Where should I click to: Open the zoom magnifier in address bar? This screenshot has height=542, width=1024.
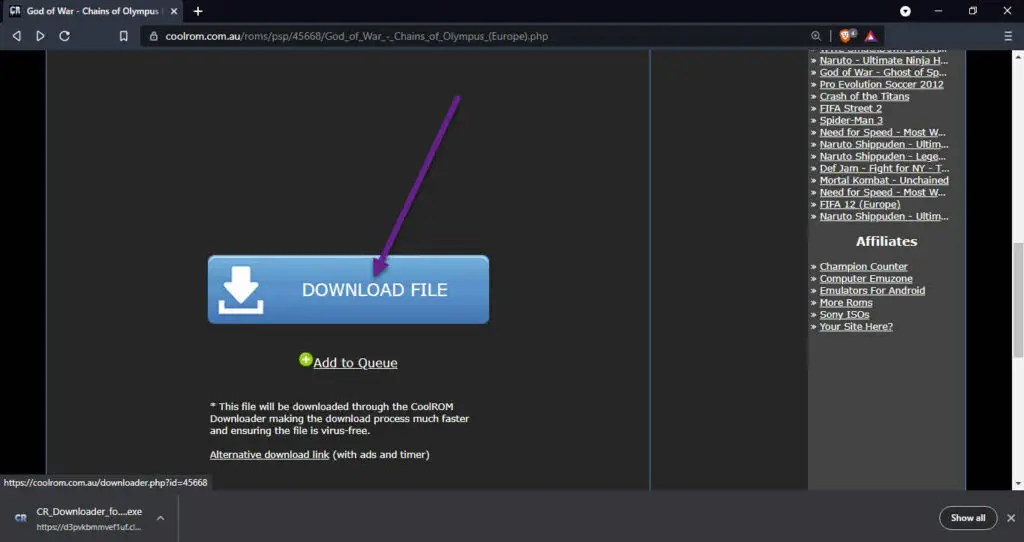[x=816, y=36]
